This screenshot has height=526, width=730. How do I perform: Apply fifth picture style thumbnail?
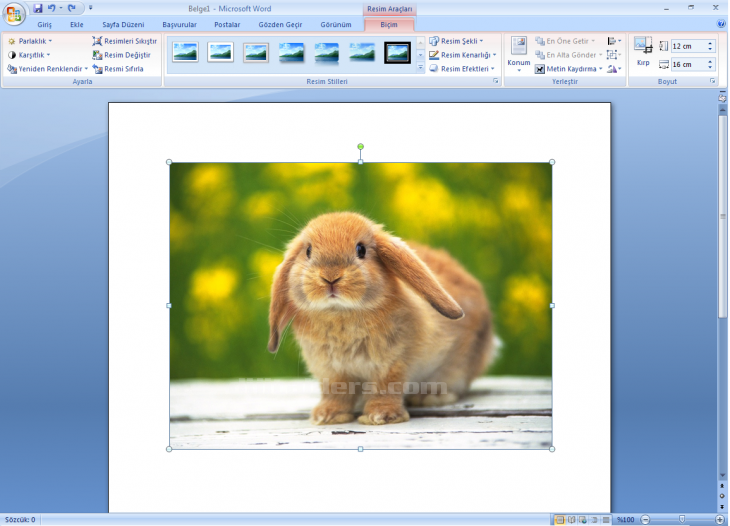click(327, 52)
